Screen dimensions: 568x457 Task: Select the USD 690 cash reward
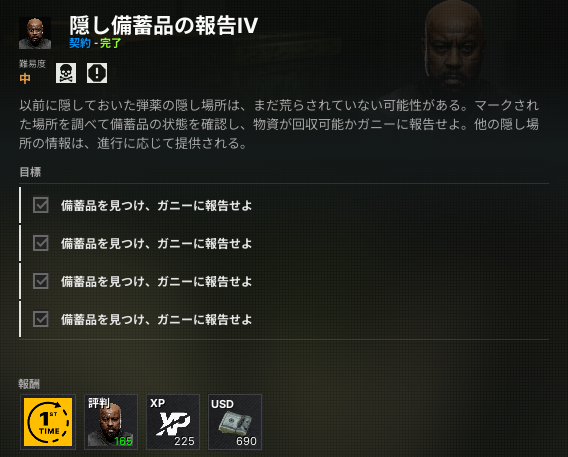235,422
